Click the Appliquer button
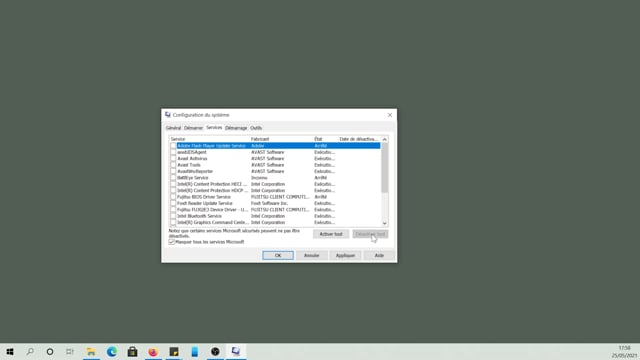Image resolution: width=640 pixels, height=360 pixels. [345, 256]
